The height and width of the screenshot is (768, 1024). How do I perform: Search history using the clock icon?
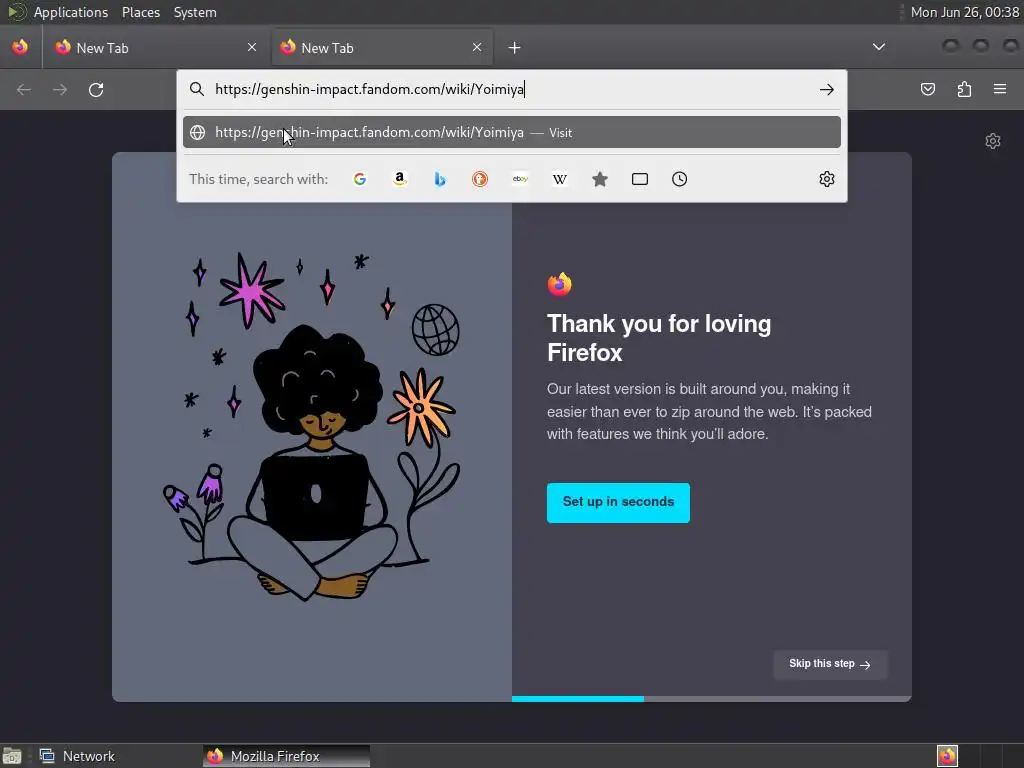click(x=680, y=179)
